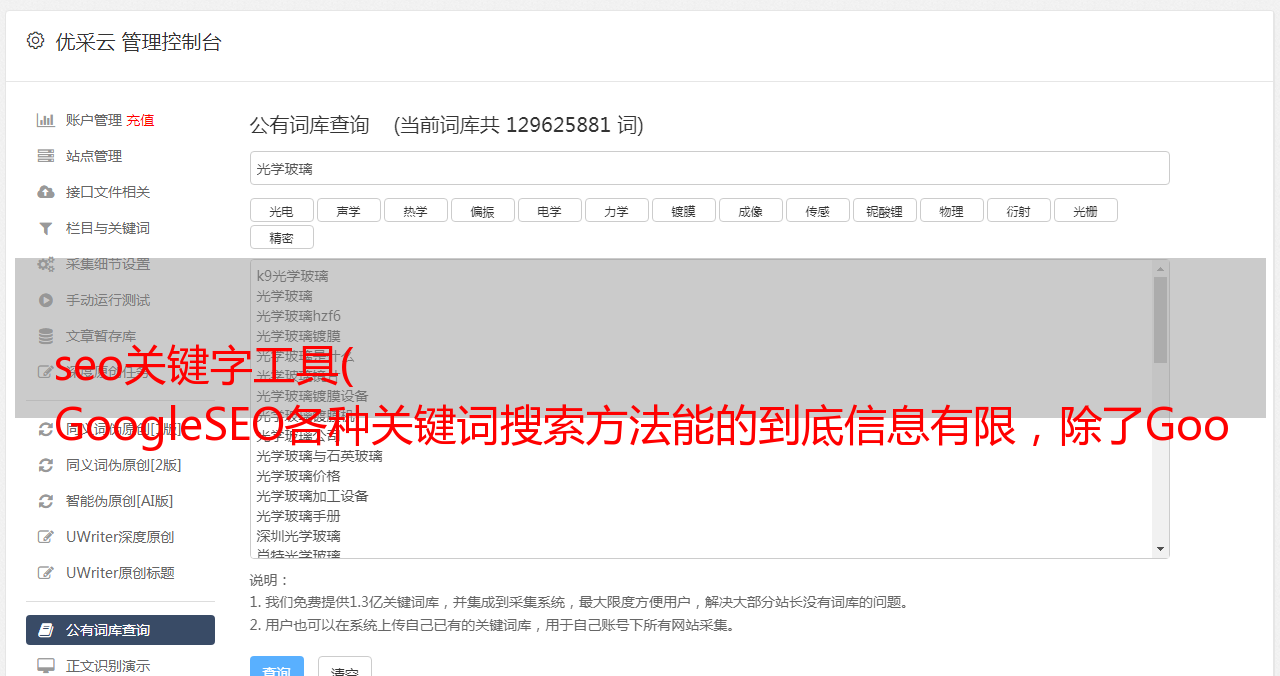The image size is (1280, 676).
Task: Click the 衍射 tag button
Action: pos(1019,211)
